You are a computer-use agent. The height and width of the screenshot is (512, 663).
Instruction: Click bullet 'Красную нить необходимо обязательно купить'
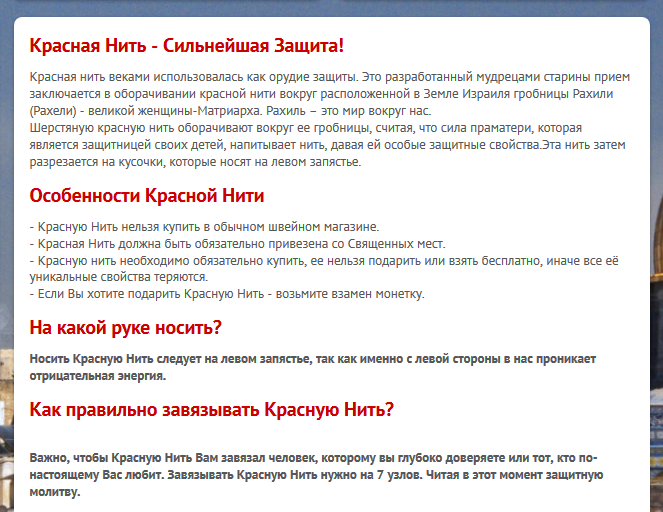324,260
